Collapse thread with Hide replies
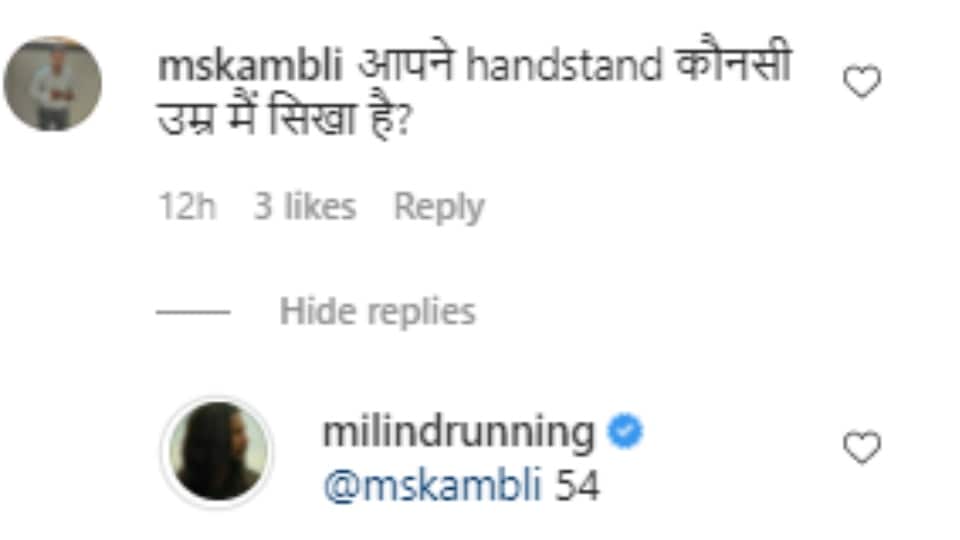 [x=377, y=312]
